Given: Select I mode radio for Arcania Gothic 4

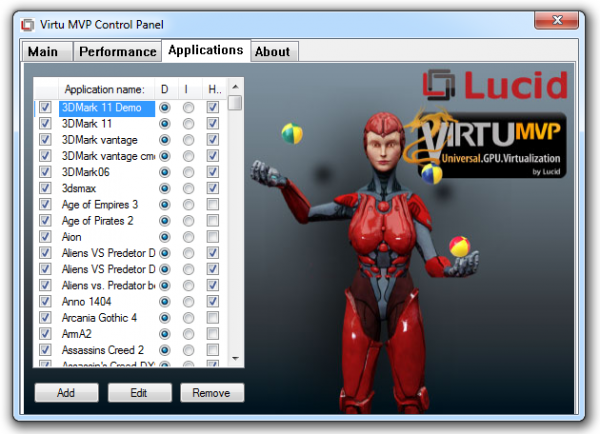Looking at the screenshot, I should click(188, 318).
